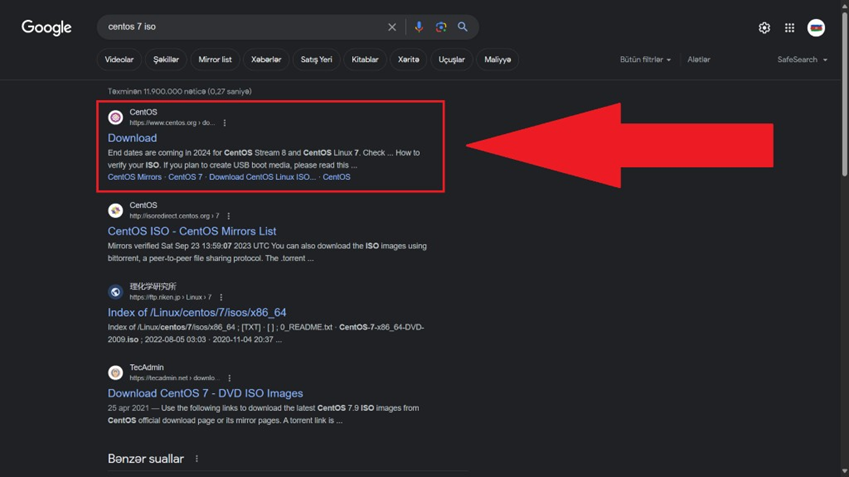Open Download CentOS 7 - DVD ISO Images result
The image size is (849, 477).
pyautogui.click(x=205, y=394)
